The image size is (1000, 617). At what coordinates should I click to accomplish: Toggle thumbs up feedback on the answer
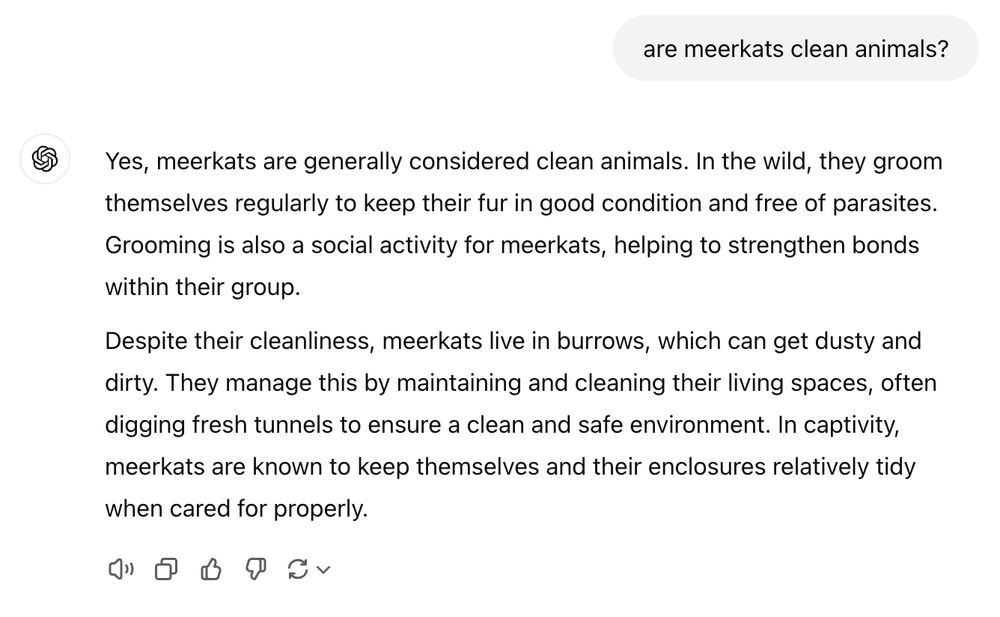click(211, 568)
